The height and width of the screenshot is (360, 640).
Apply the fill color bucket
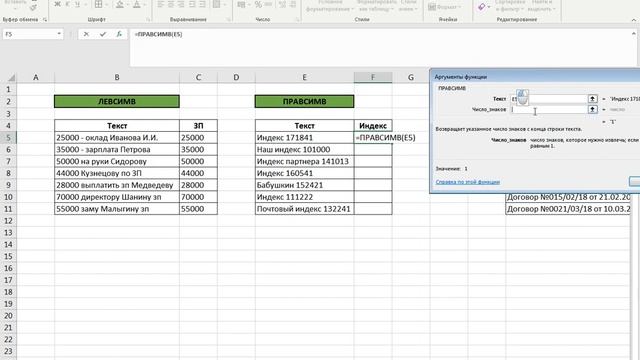tap(120, 4)
